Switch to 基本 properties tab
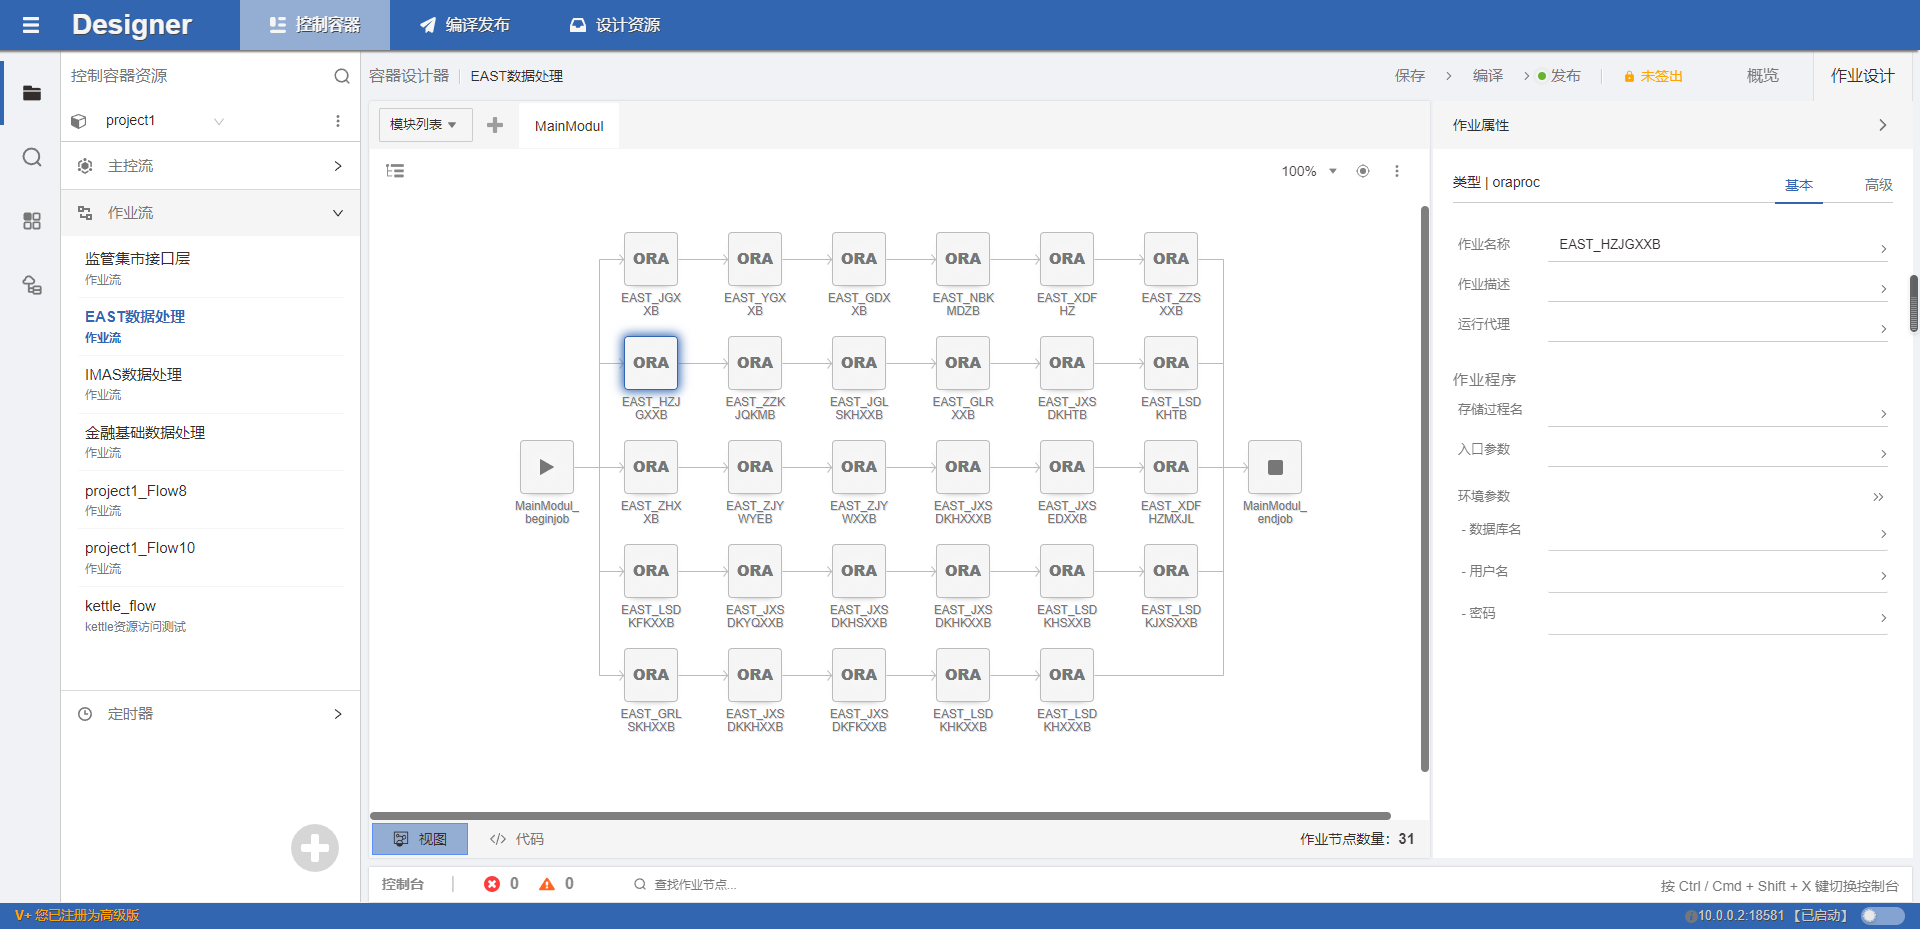Image resolution: width=1920 pixels, height=929 pixels. 1799,185
